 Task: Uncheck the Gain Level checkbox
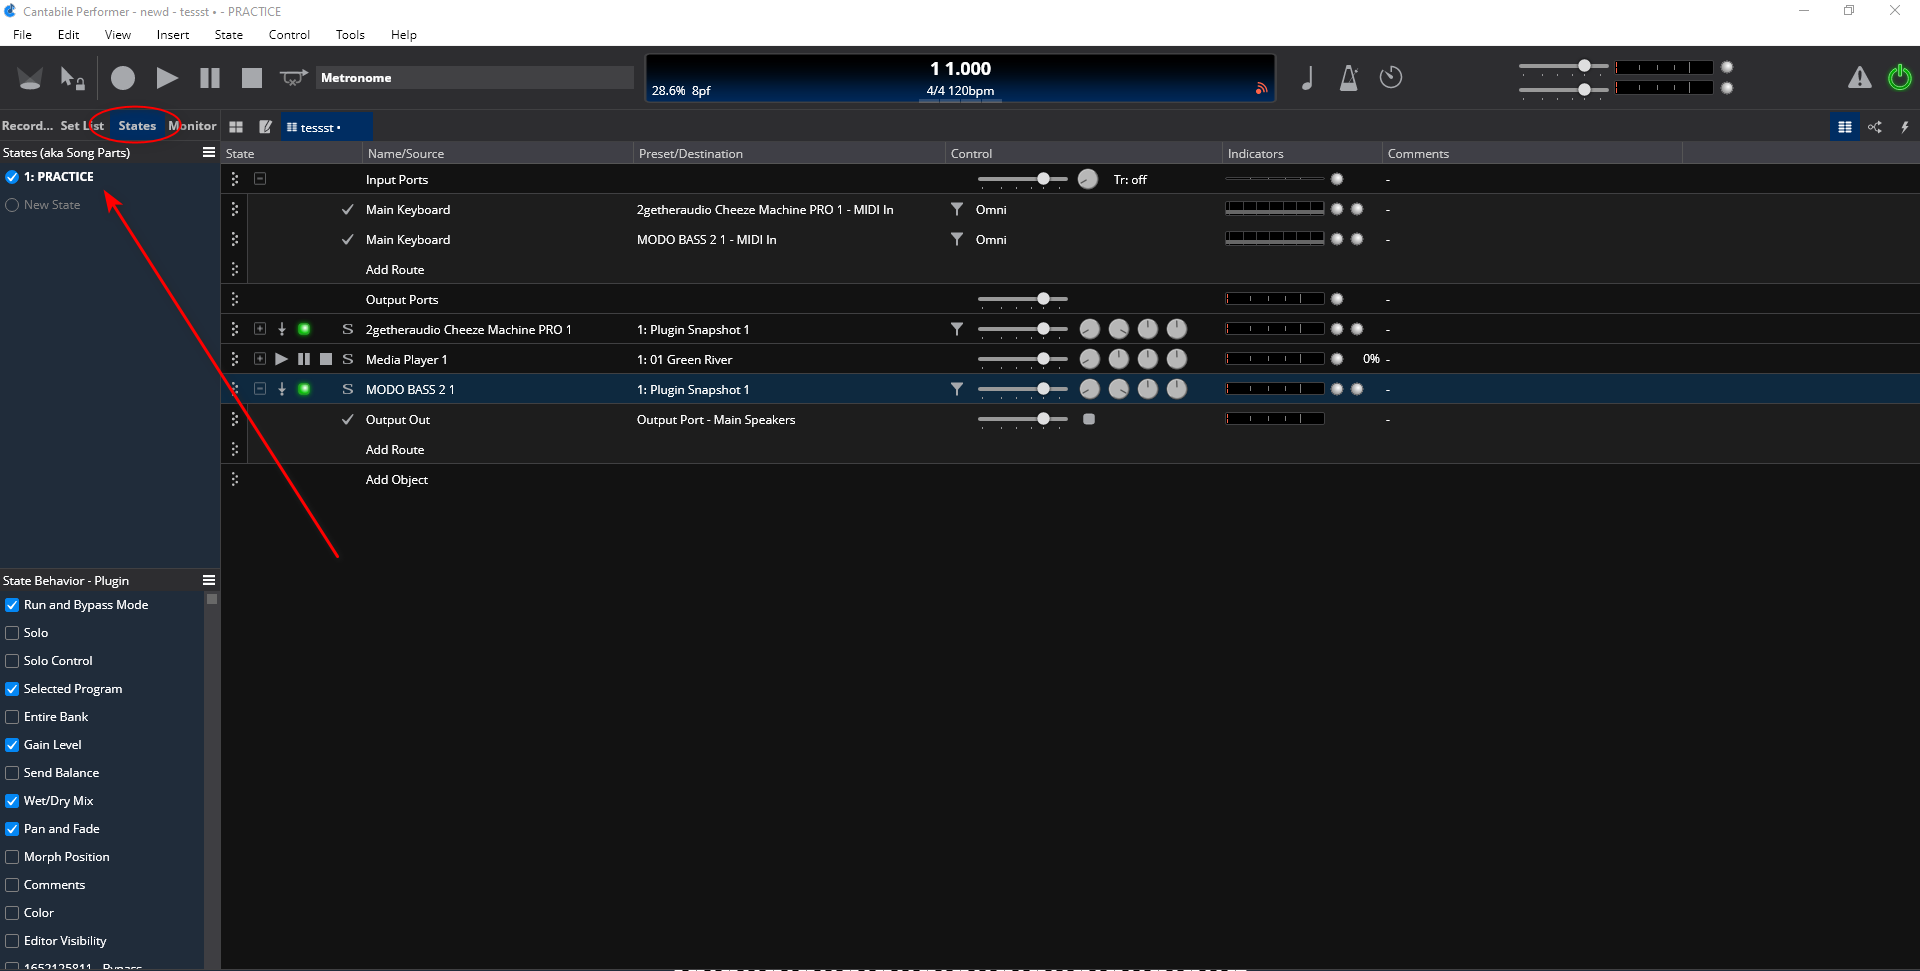13,745
